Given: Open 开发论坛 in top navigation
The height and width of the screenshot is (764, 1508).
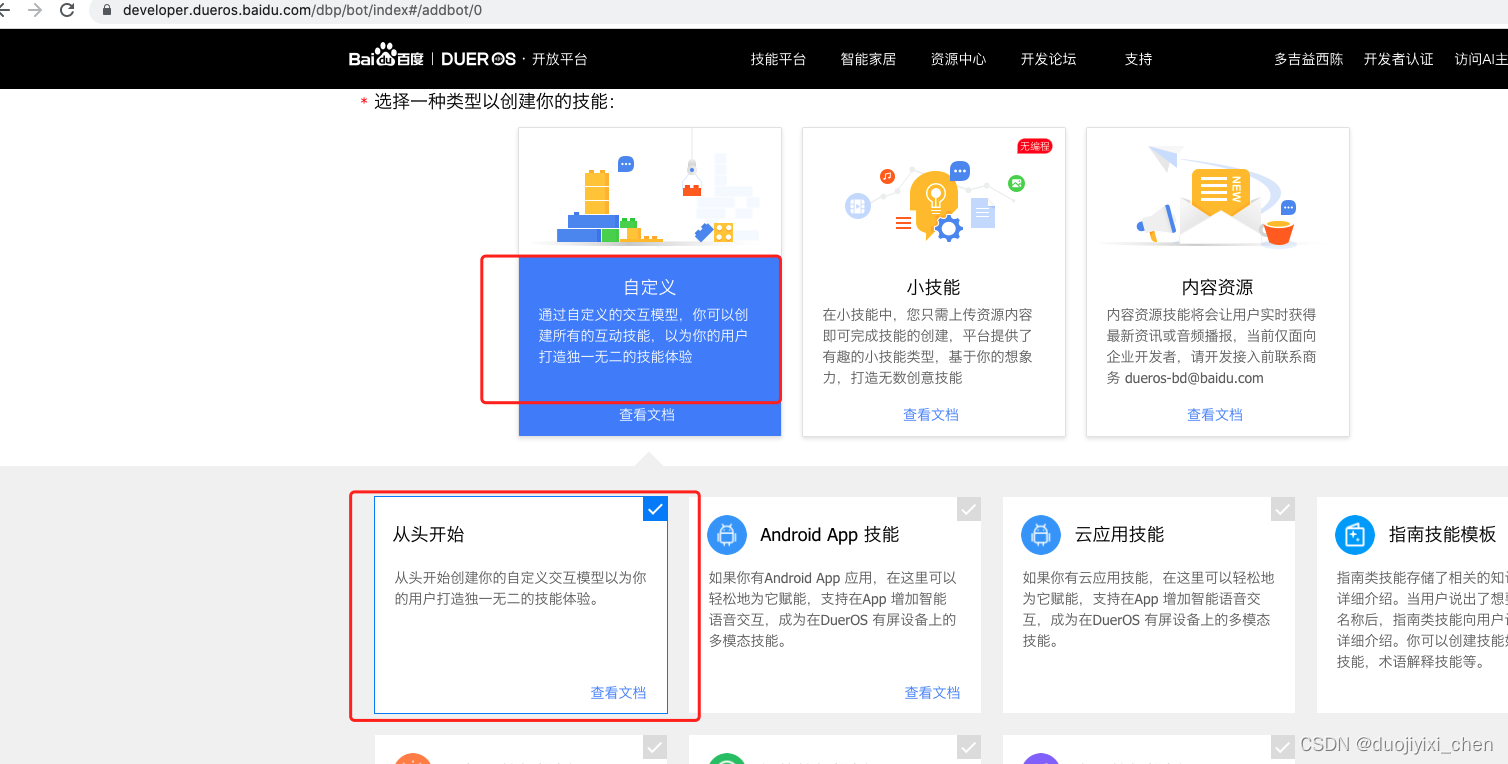Looking at the screenshot, I should tap(1048, 59).
